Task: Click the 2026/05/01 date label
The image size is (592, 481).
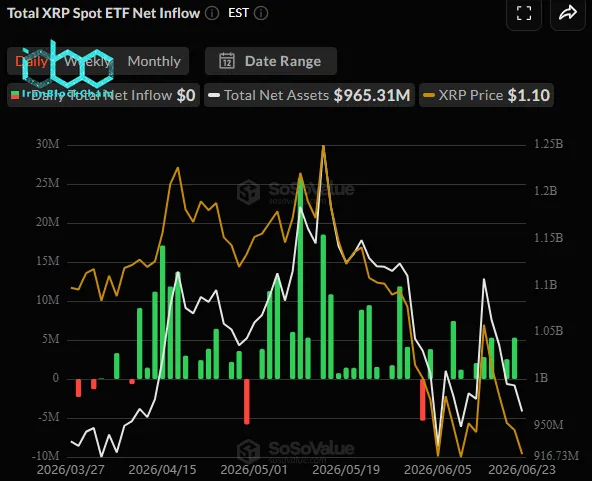Action: pos(254,470)
